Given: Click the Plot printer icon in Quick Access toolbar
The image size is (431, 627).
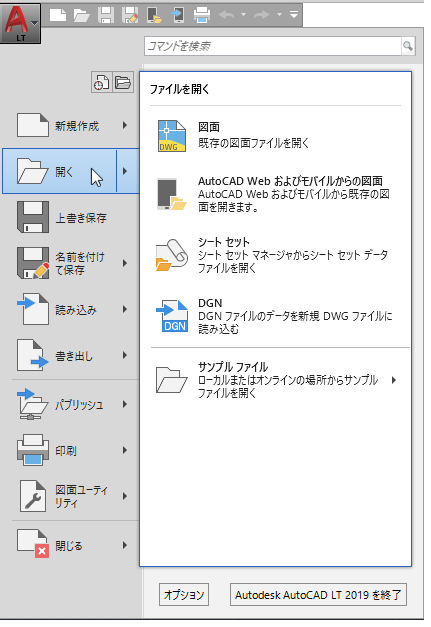Looking at the screenshot, I should (202, 15).
